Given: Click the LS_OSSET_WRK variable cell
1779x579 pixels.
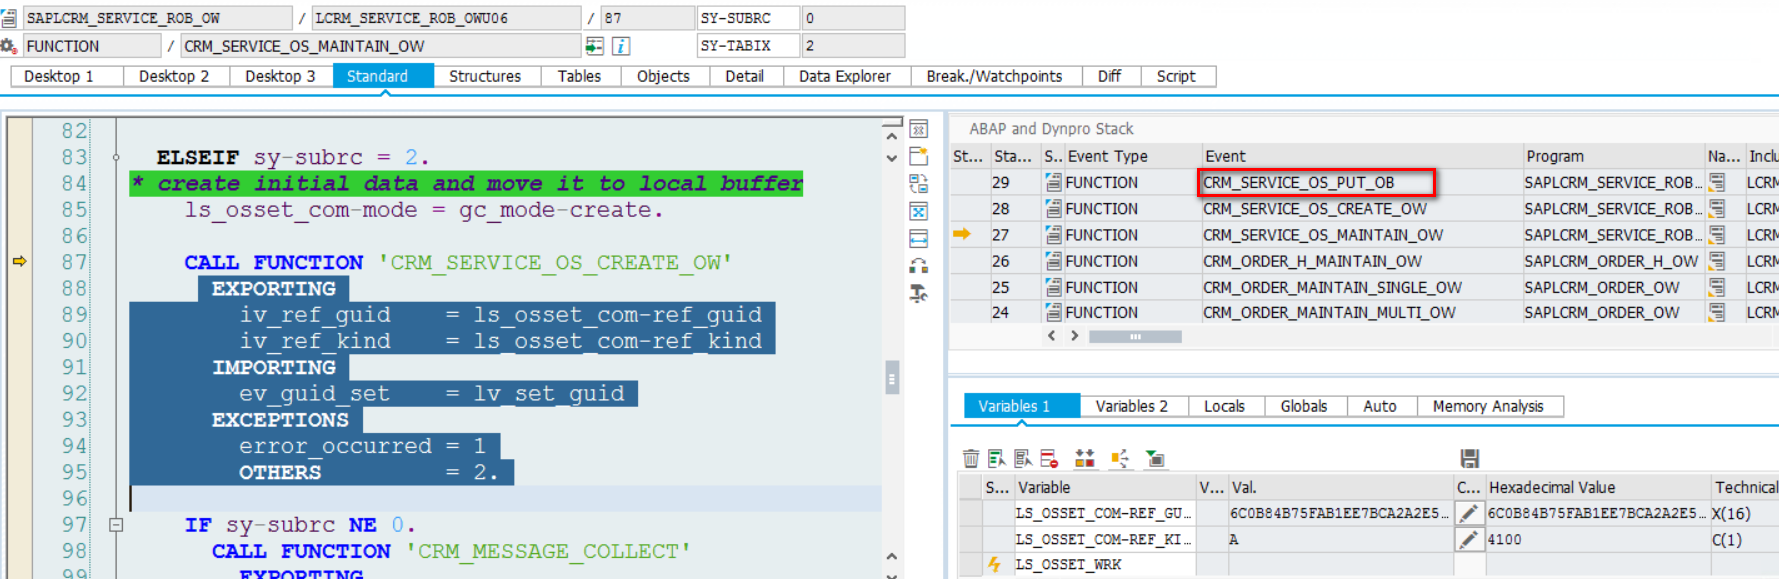Looking at the screenshot, I should tap(1104, 565).
